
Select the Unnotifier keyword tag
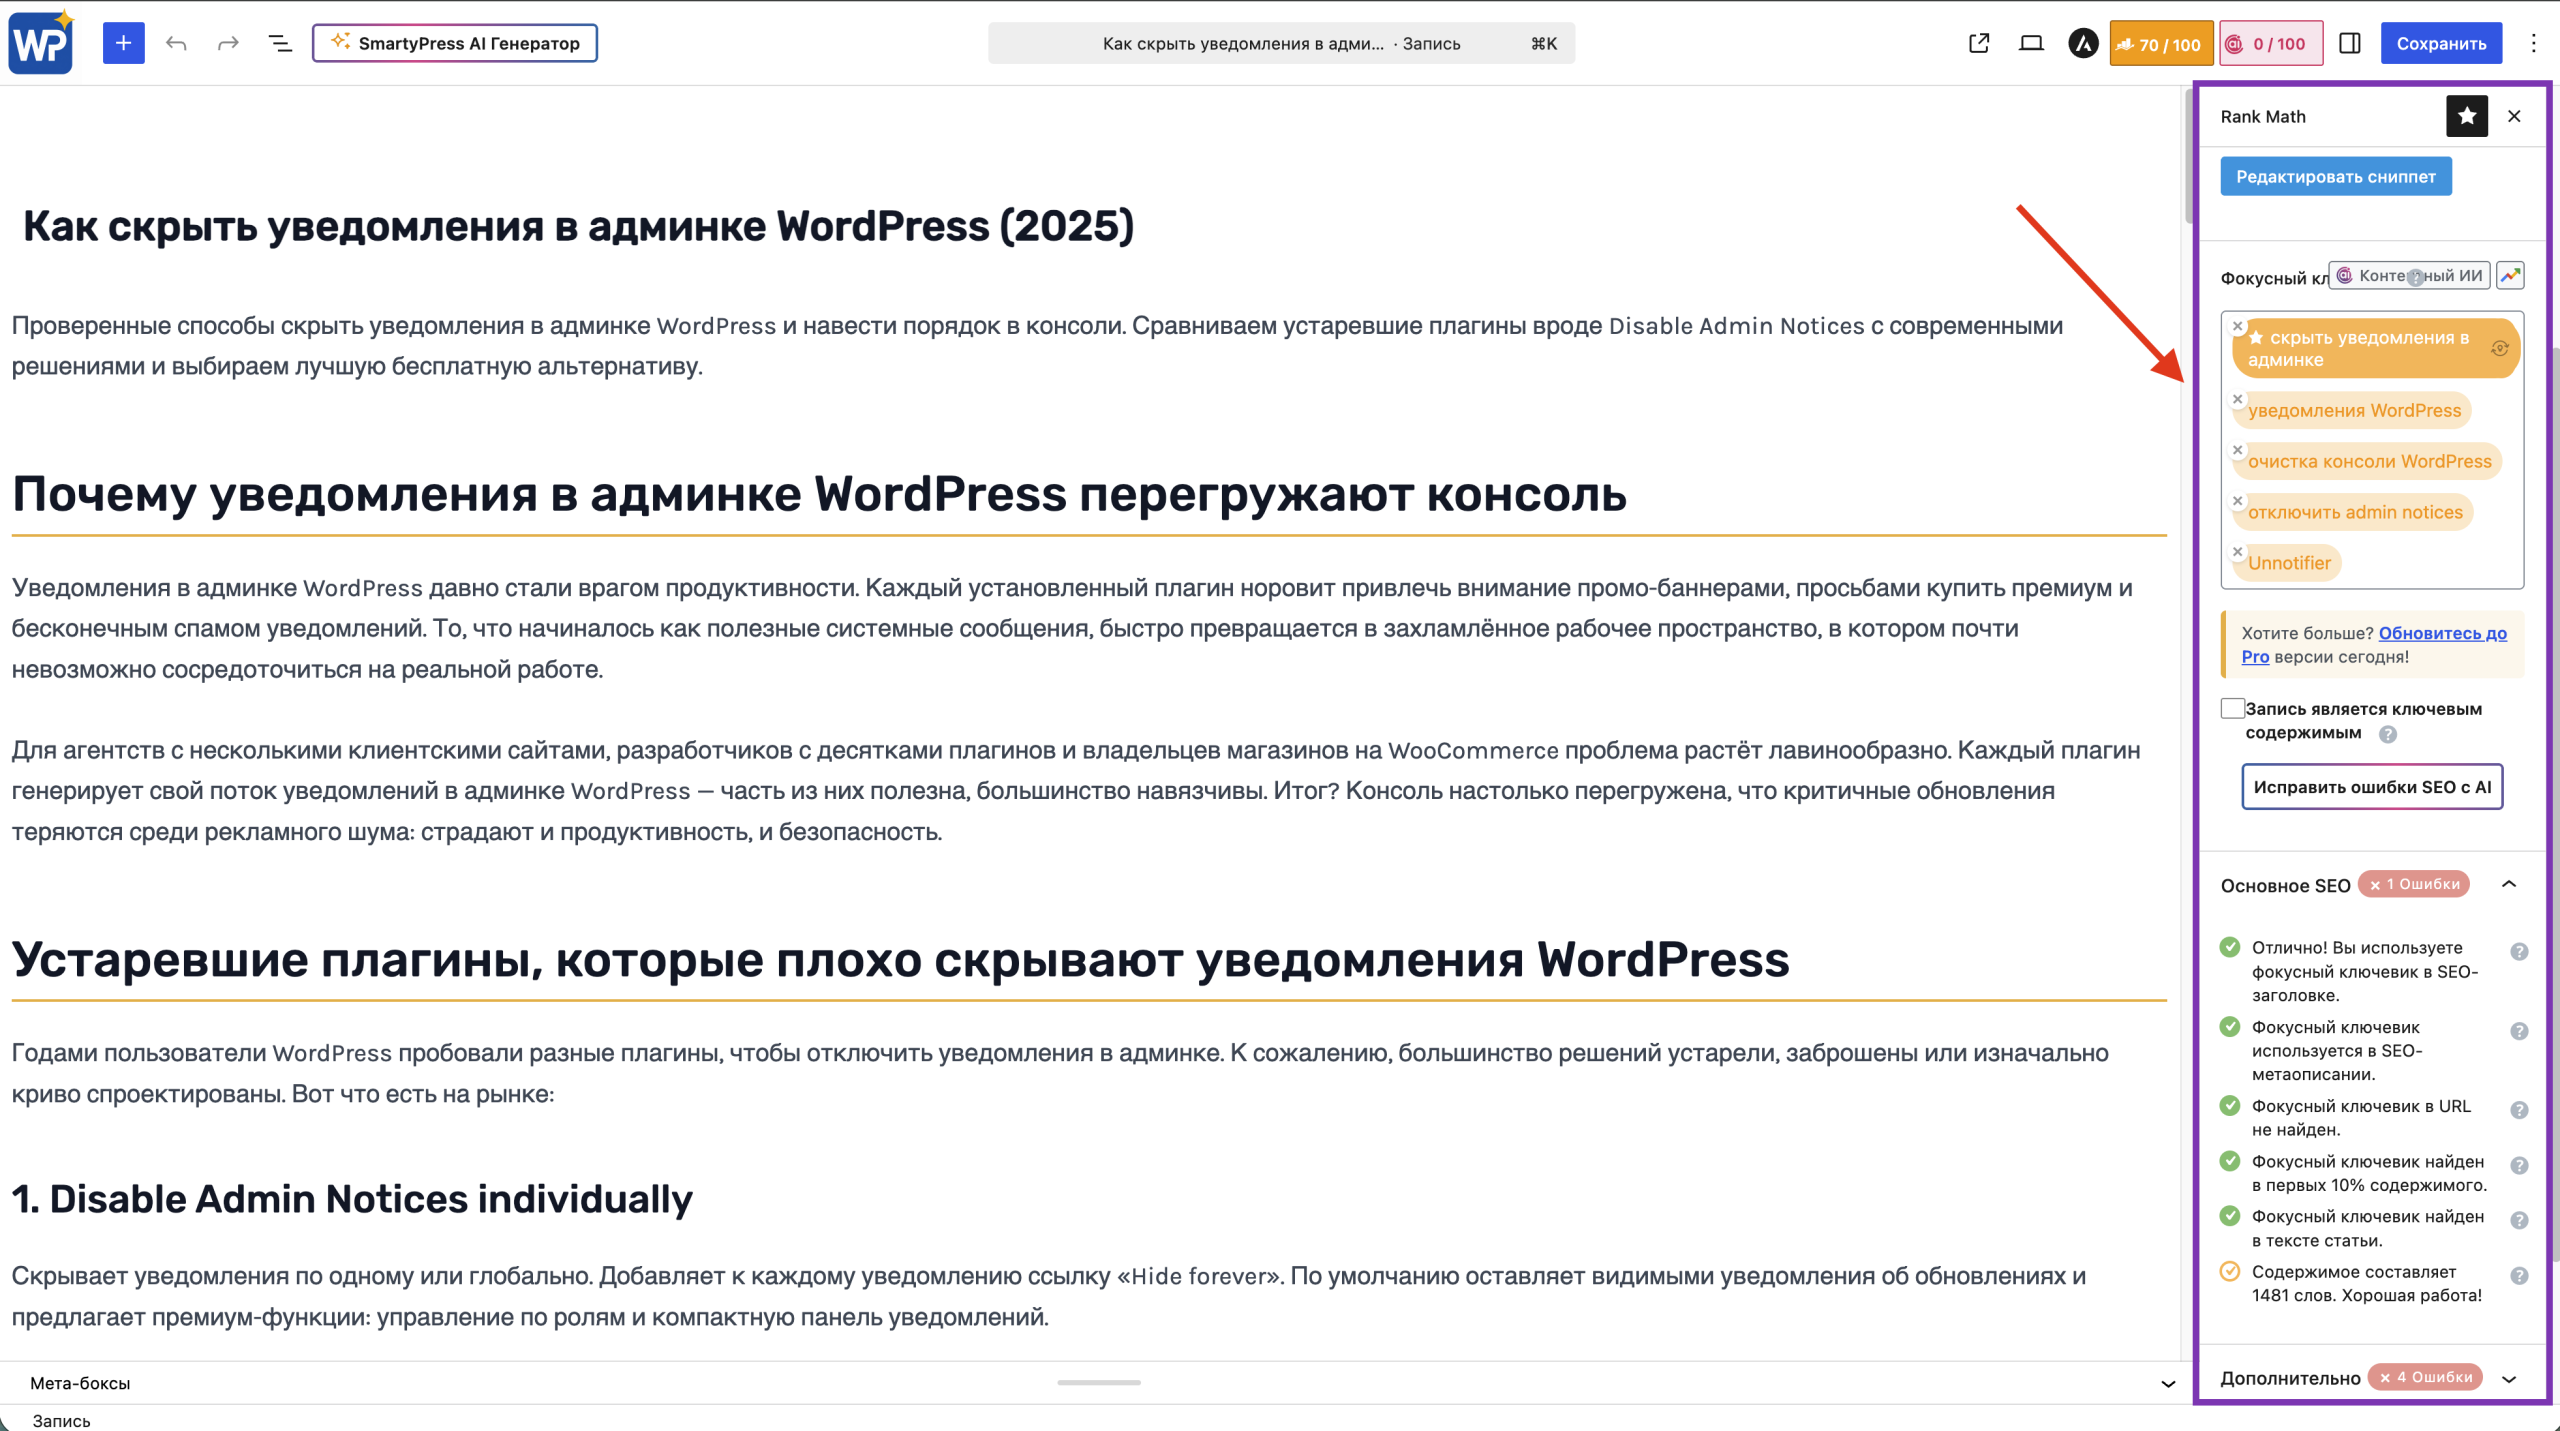[2289, 563]
